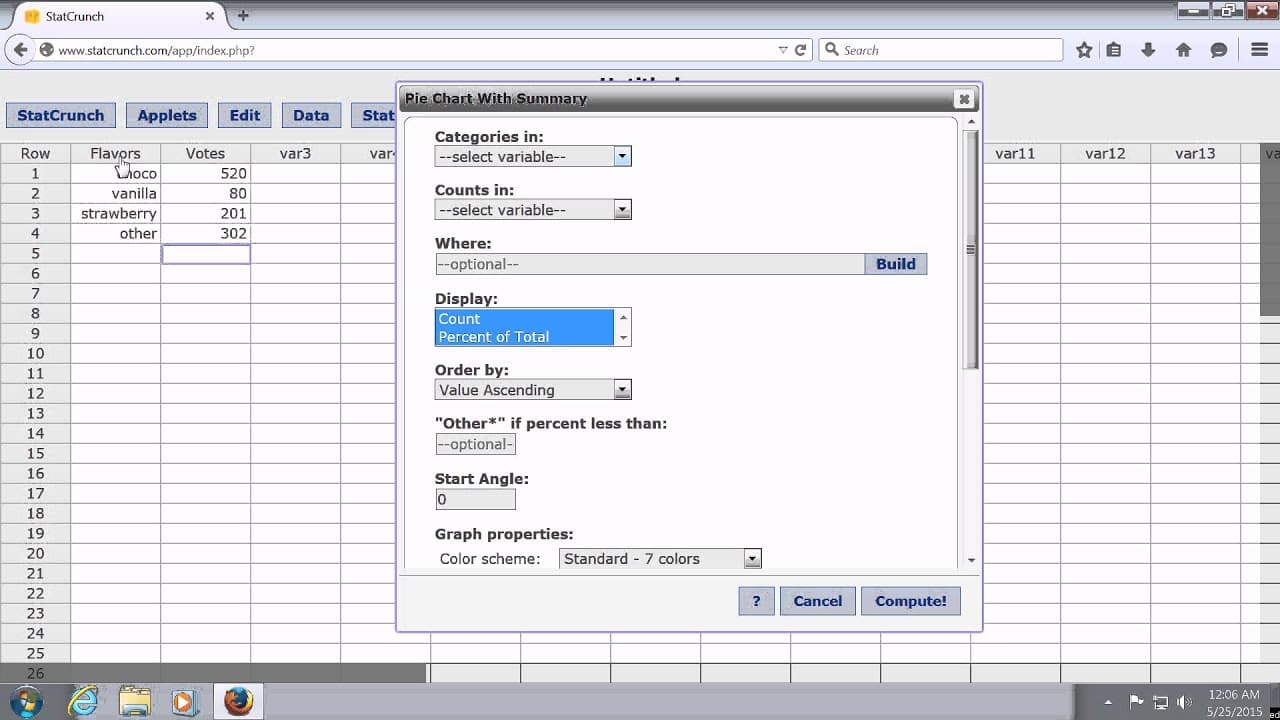Open dialog help with the ? button
The image size is (1280, 720).
(756, 601)
